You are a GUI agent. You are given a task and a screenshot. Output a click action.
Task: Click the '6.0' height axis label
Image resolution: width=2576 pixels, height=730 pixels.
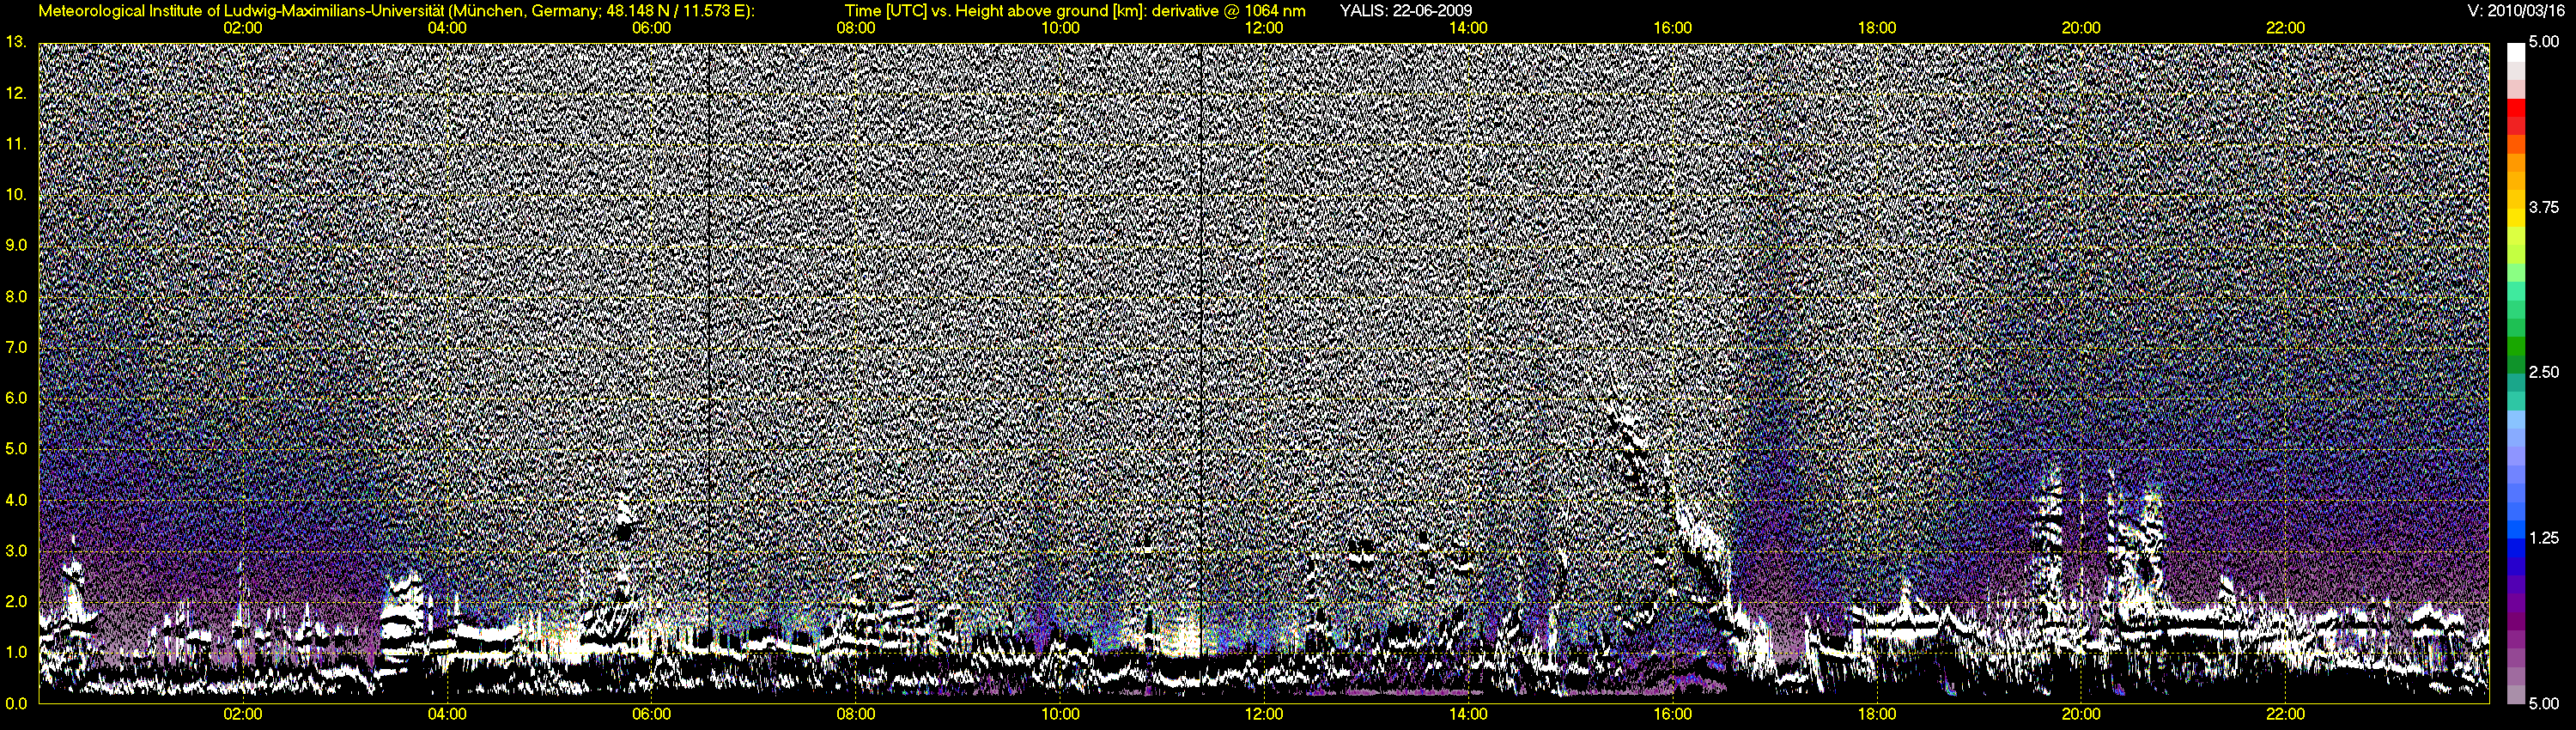click(15, 398)
